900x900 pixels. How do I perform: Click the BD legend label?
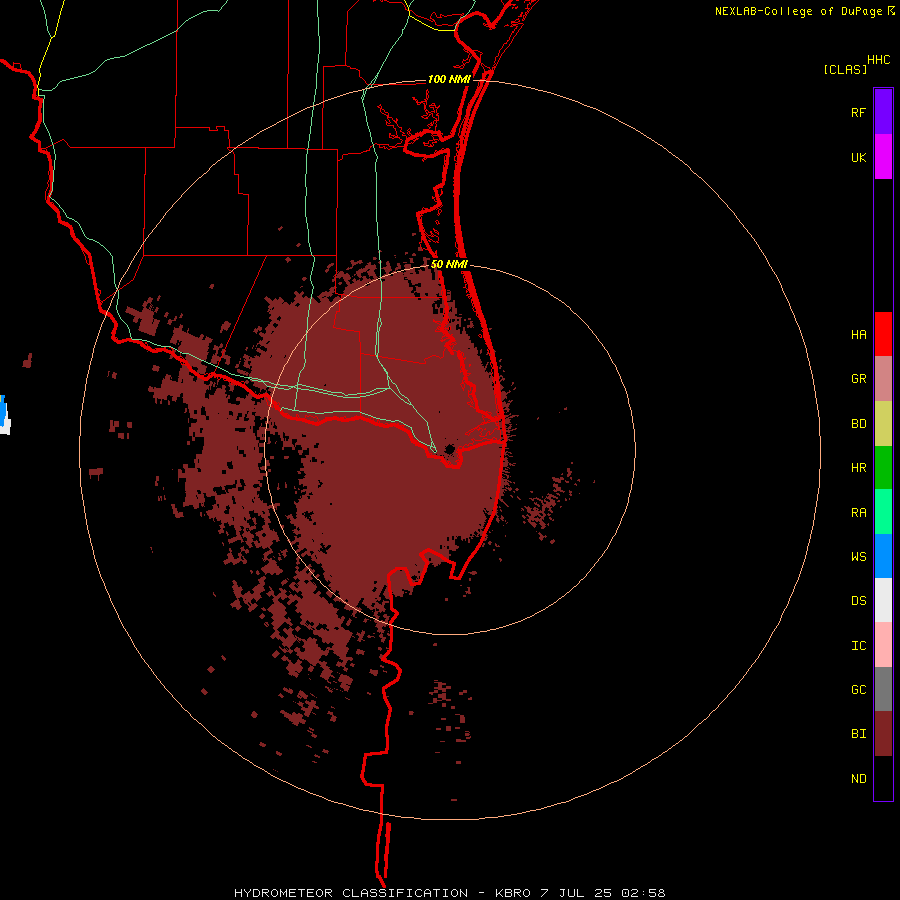[x=859, y=424]
